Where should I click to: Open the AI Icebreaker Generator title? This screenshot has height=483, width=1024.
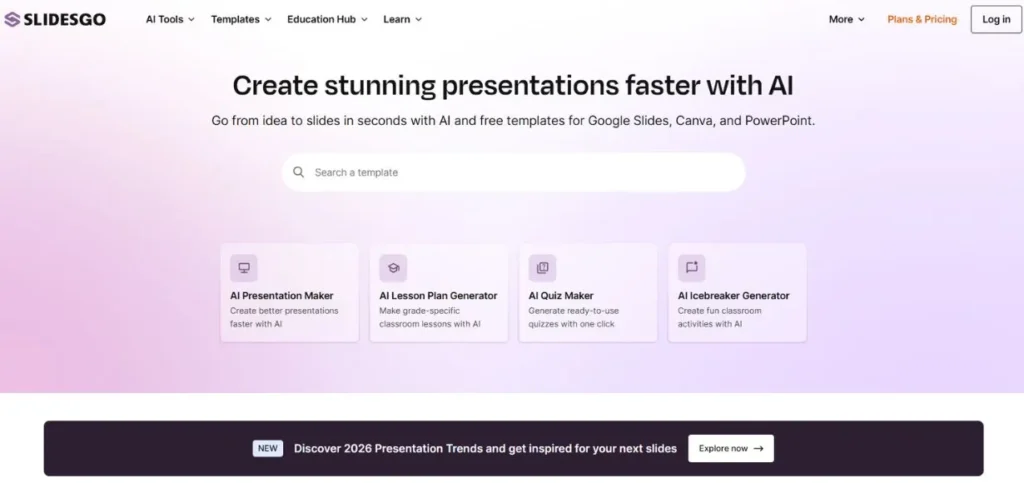[x=733, y=296]
